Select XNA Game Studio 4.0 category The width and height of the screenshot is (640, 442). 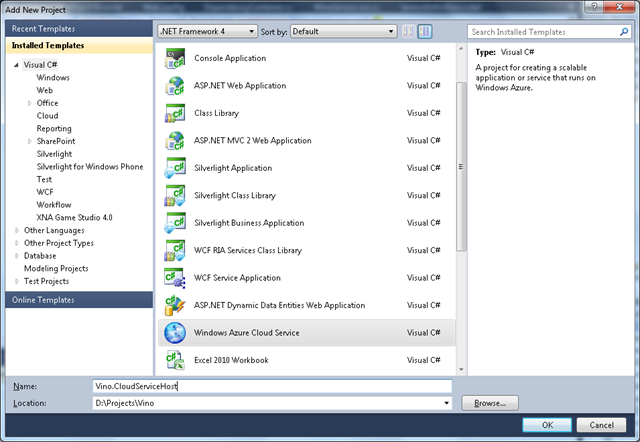(74, 218)
